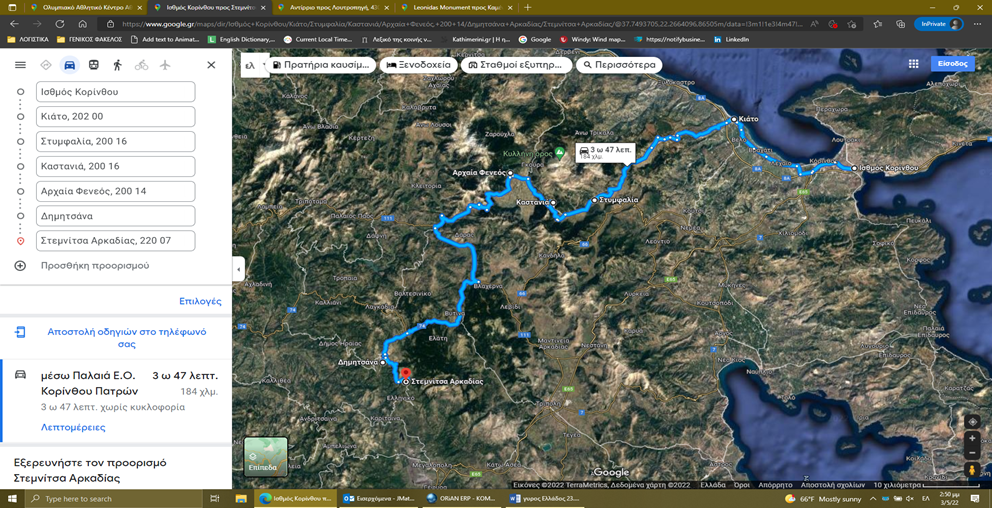Click the Δημητσάνα waypoint field
The image size is (992, 508).
116,216
